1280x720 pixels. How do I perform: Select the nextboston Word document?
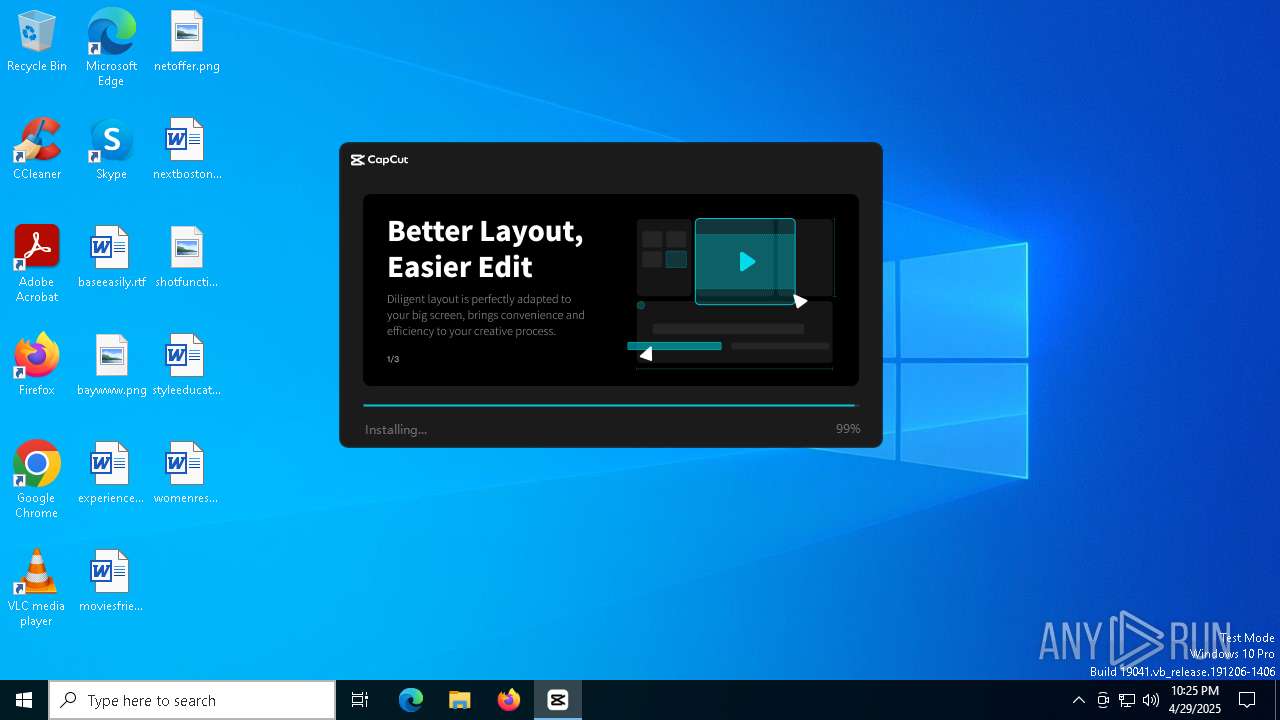186,149
